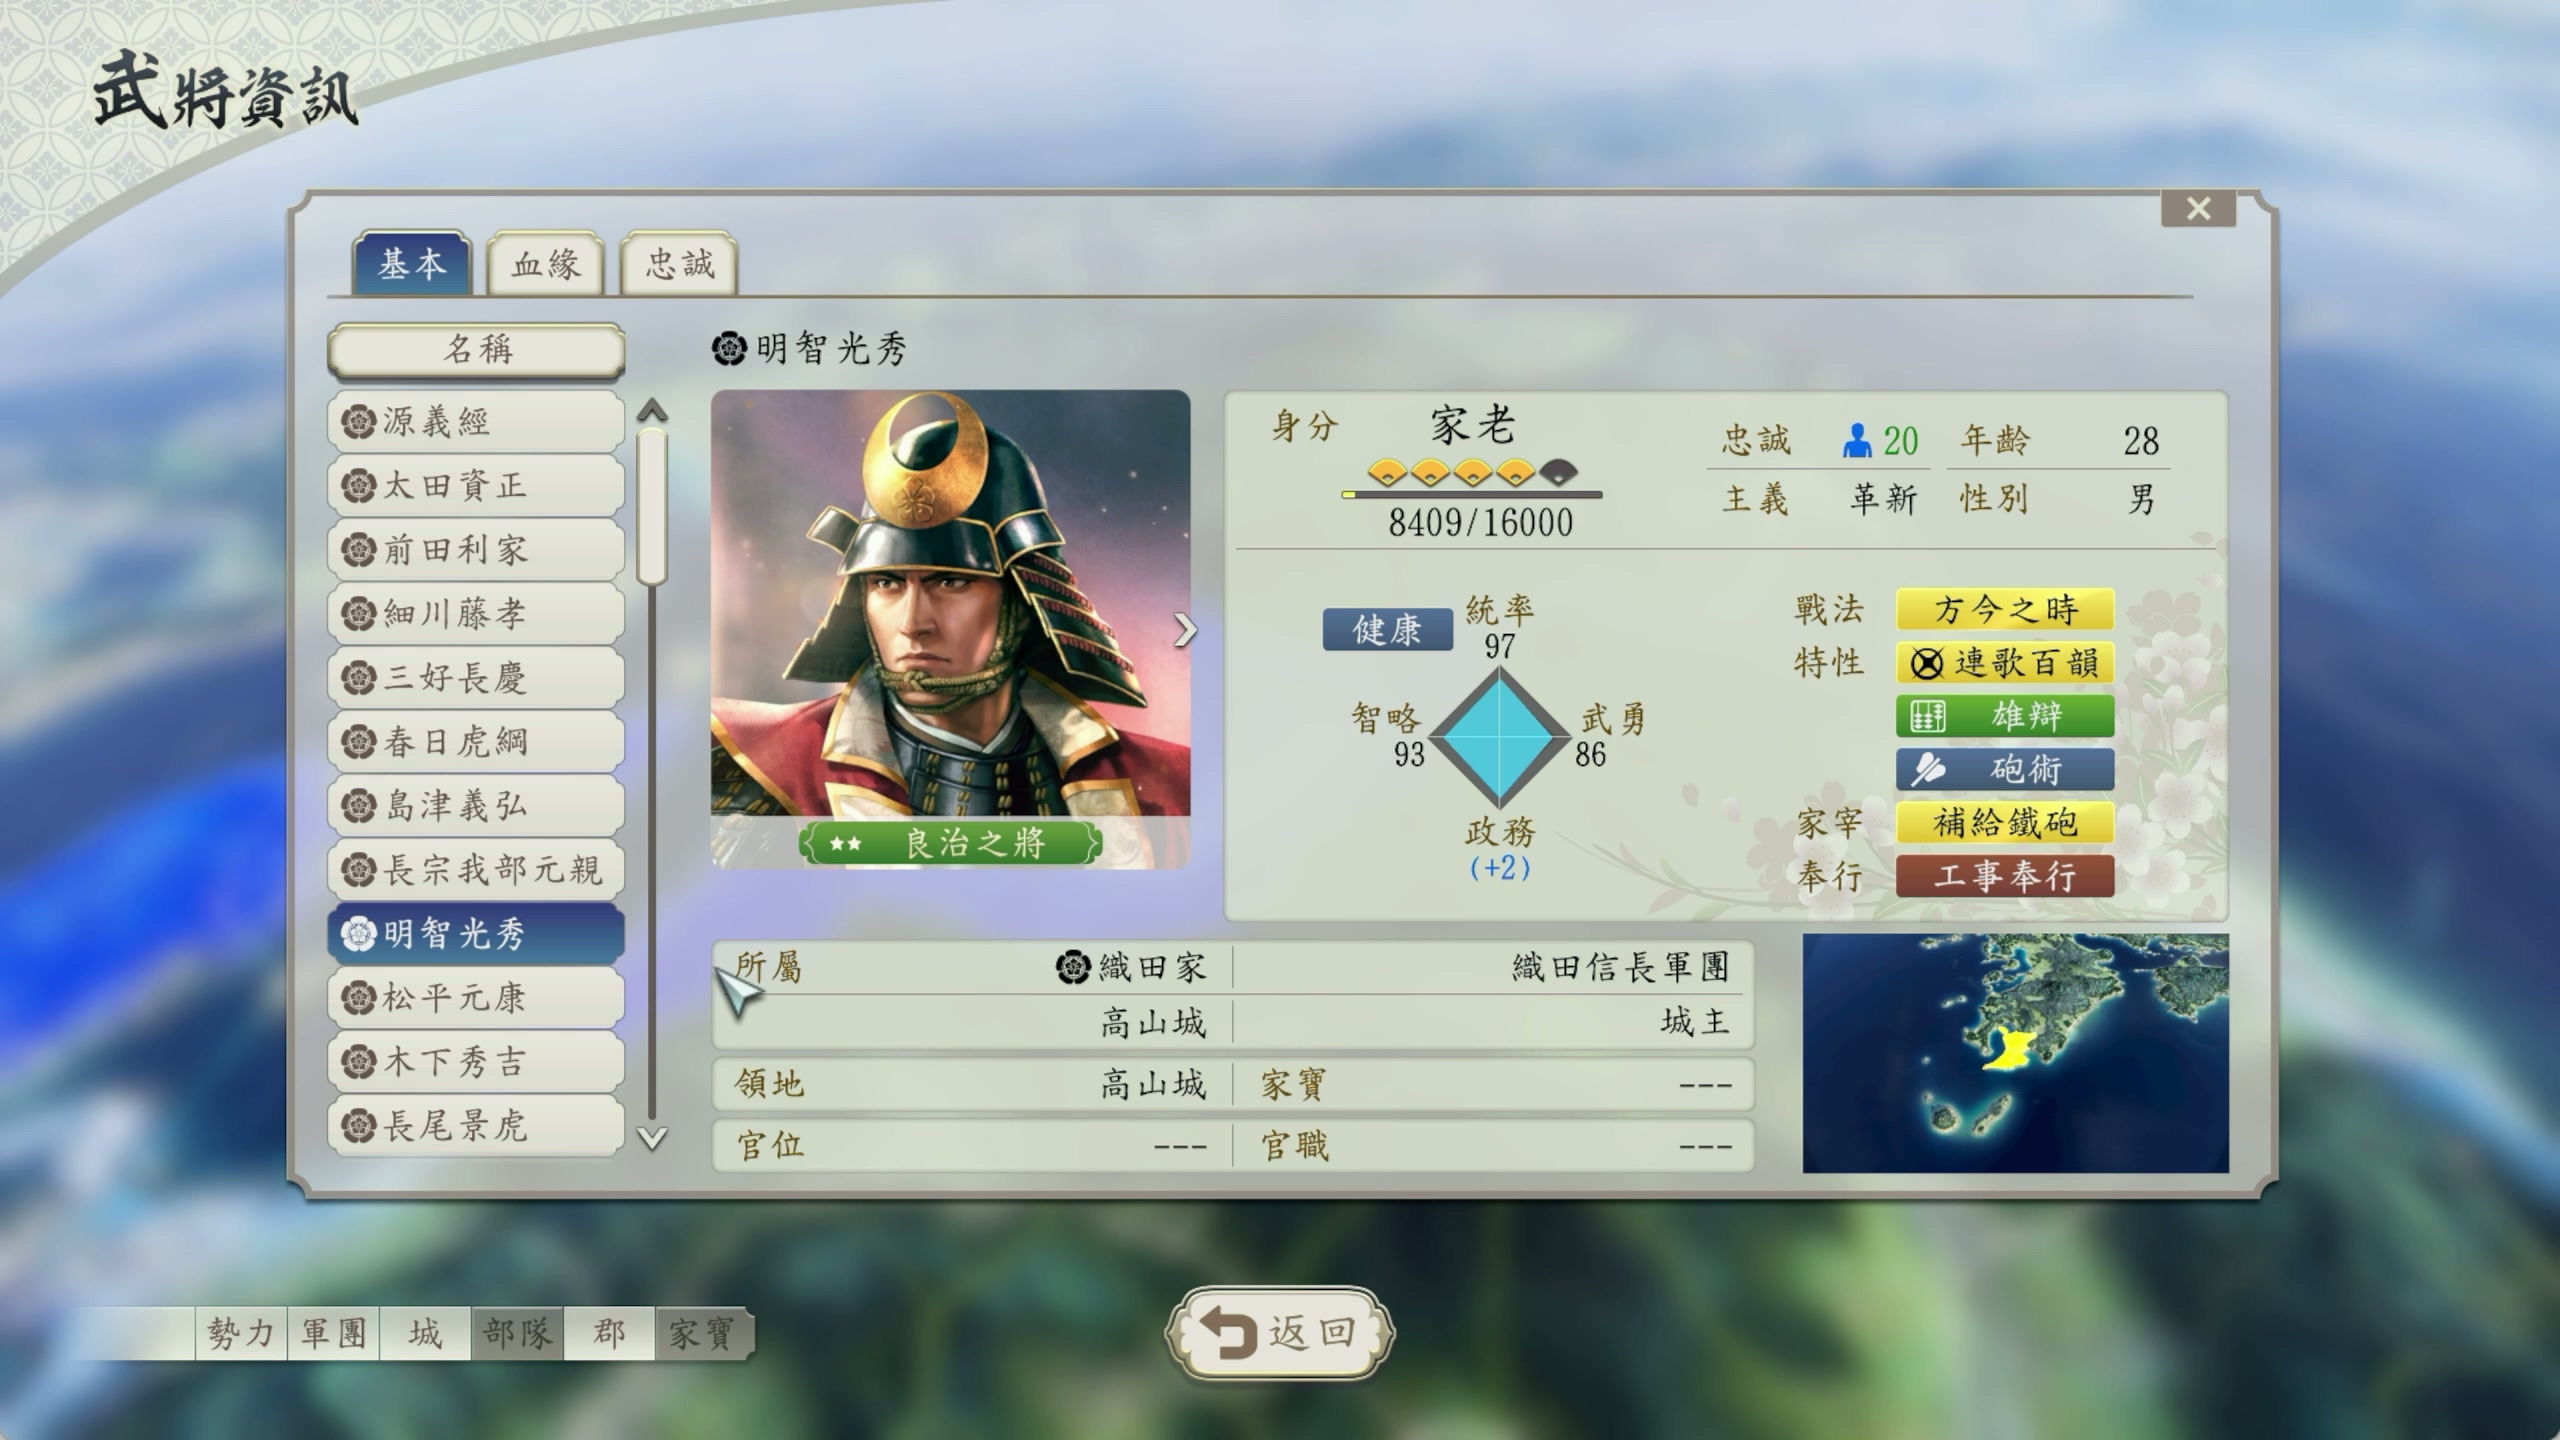The width and height of the screenshot is (2560, 1440).
Task: Click the officer list down arrow
Action: click(x=652, y=1138)
